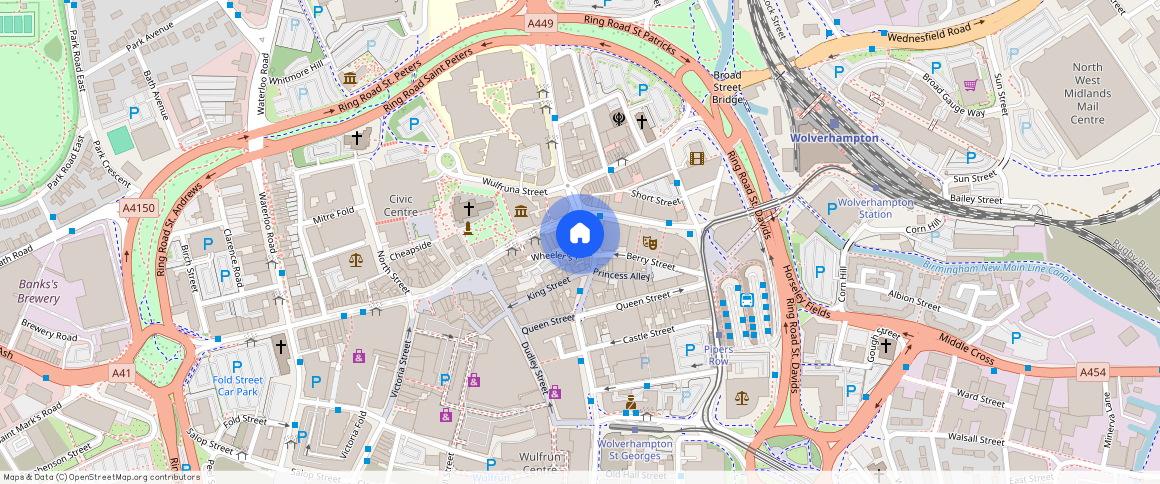The width and height of the screenshot is (1160, 484).
Task: Click the shopping cart icon near Broad Gauge Way
Action: [969, 85]
